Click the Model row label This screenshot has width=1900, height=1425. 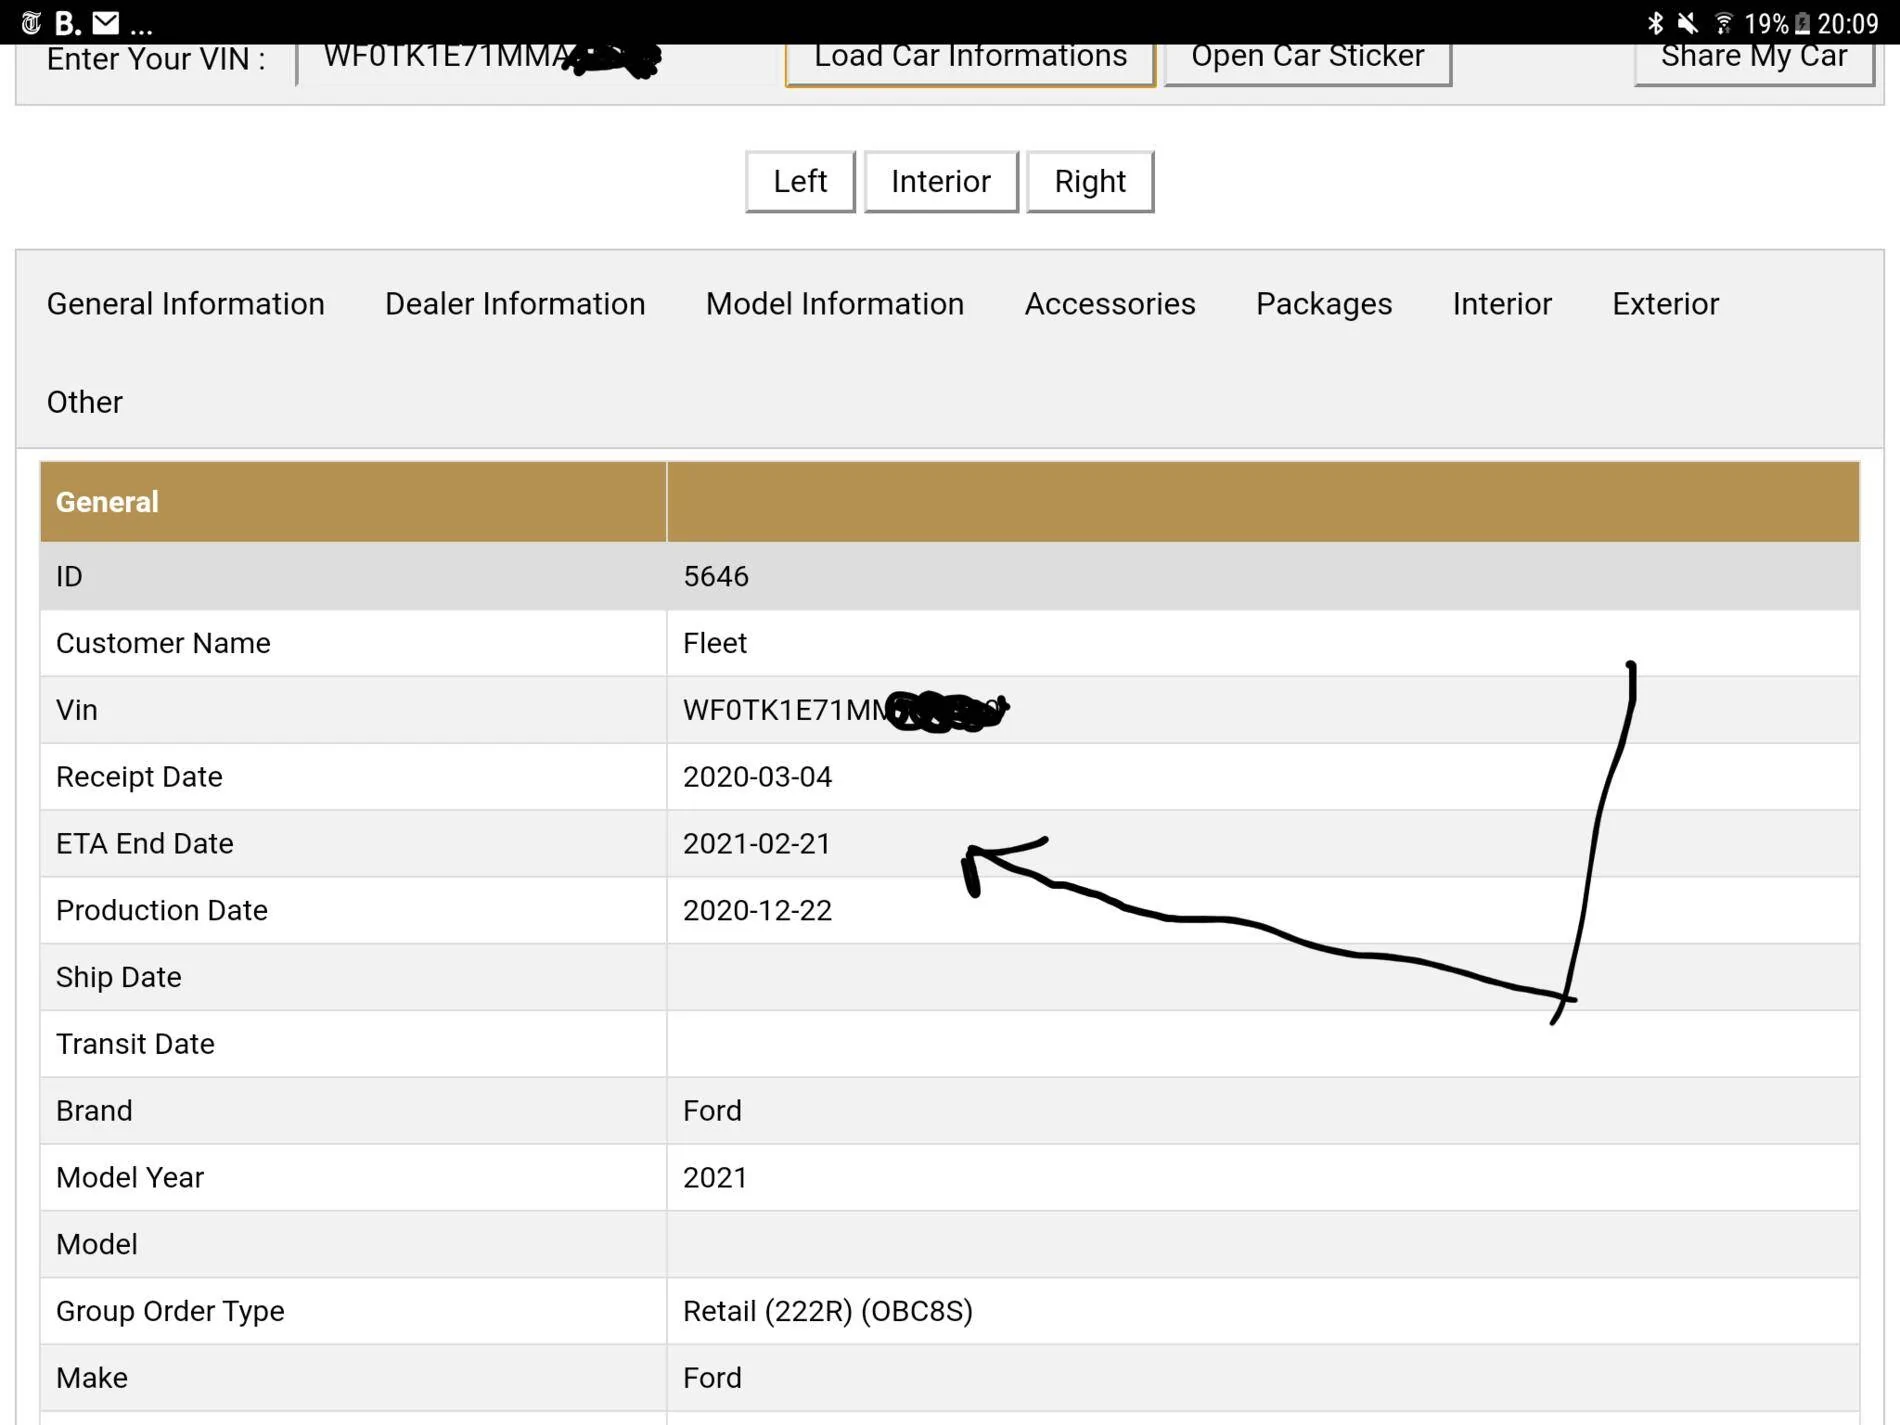click(97, 1244)
